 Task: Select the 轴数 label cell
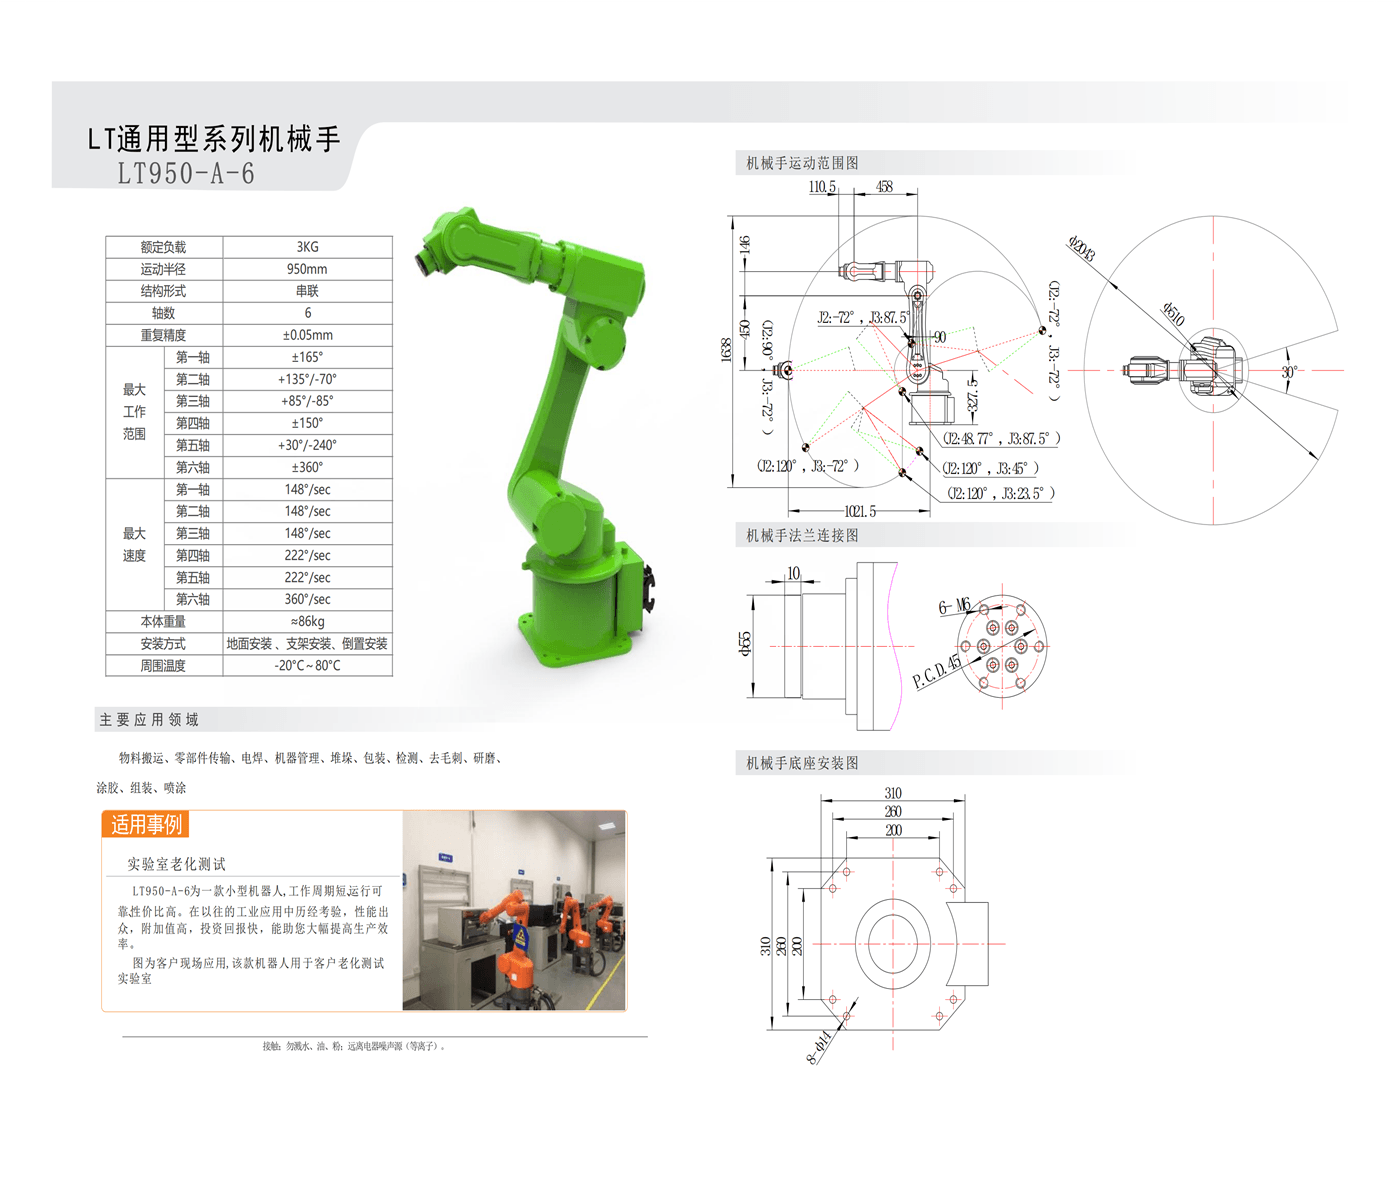(164, 313)
